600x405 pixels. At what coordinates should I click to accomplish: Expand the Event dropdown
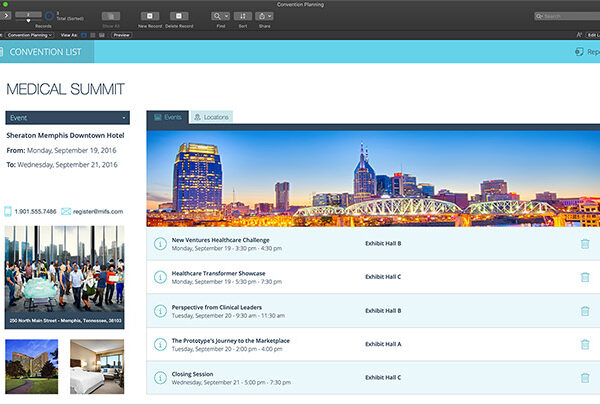point(67,117)
